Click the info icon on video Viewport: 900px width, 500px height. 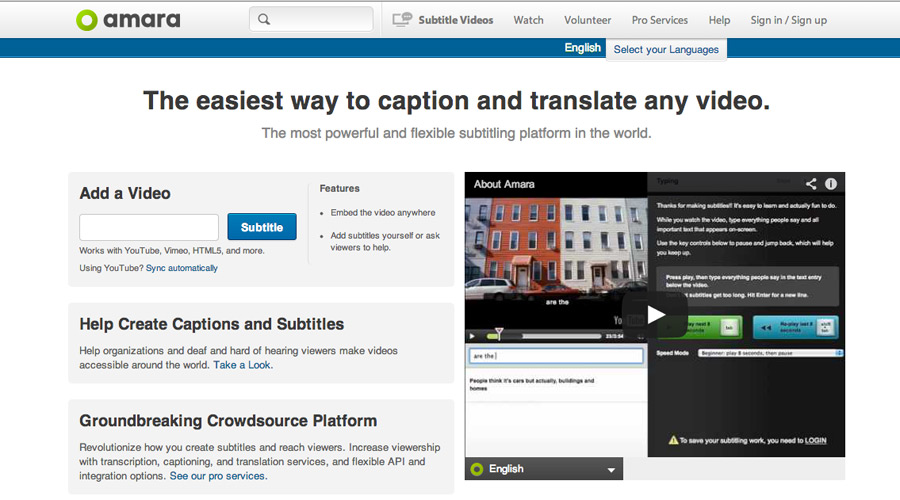coord(831,184)
